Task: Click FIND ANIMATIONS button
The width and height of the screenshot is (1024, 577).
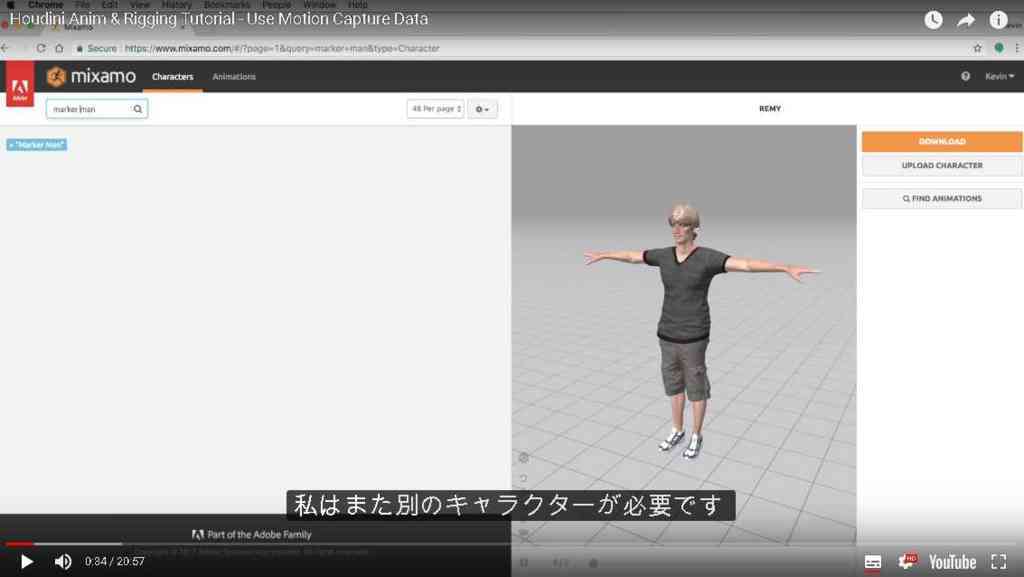Action: pos(942,198)
